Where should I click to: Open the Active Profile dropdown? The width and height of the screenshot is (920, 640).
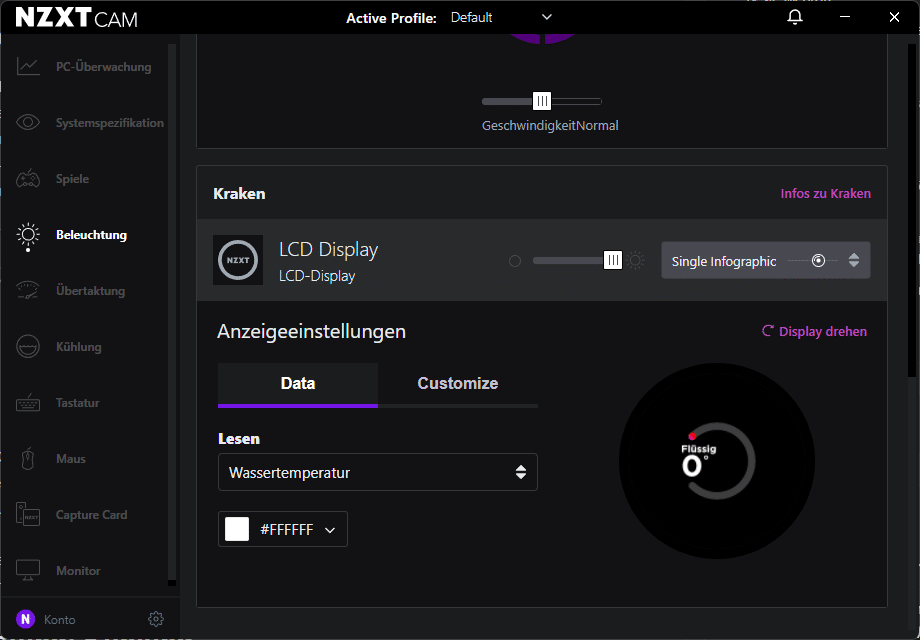(500, 17)
